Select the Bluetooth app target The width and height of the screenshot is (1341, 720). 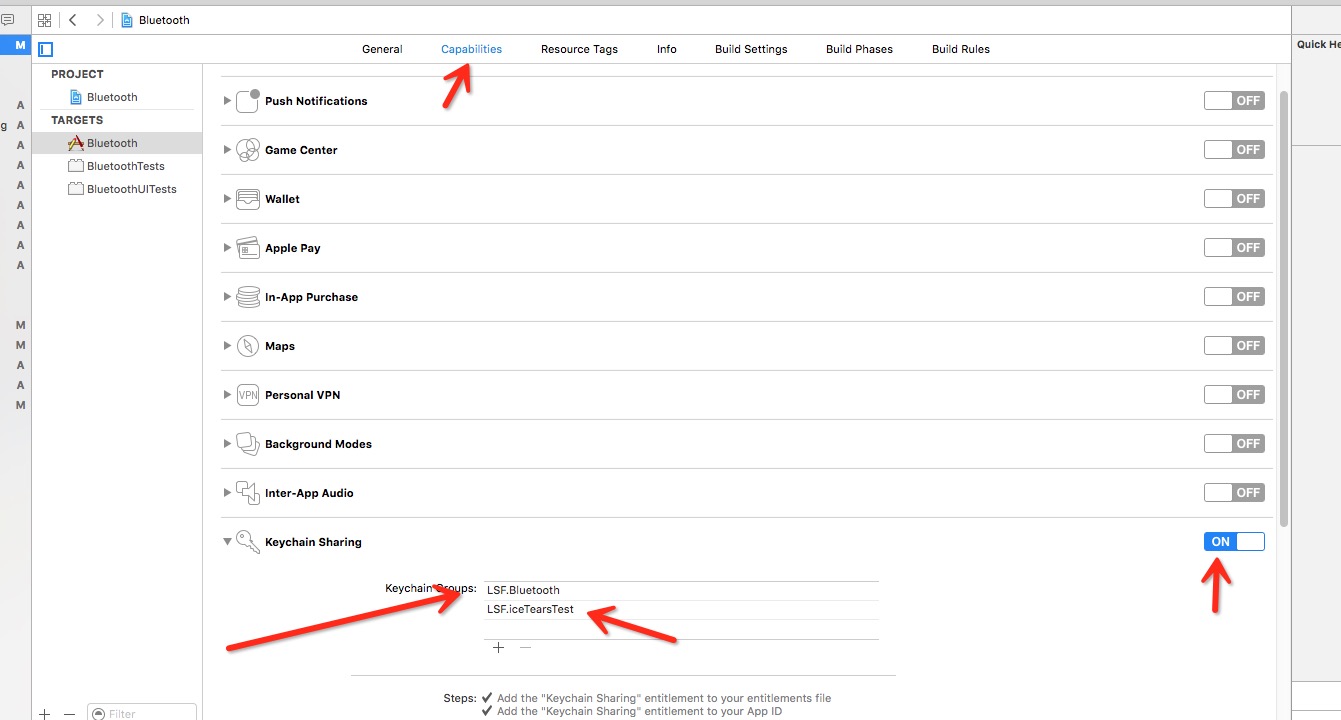coord(116,143)
